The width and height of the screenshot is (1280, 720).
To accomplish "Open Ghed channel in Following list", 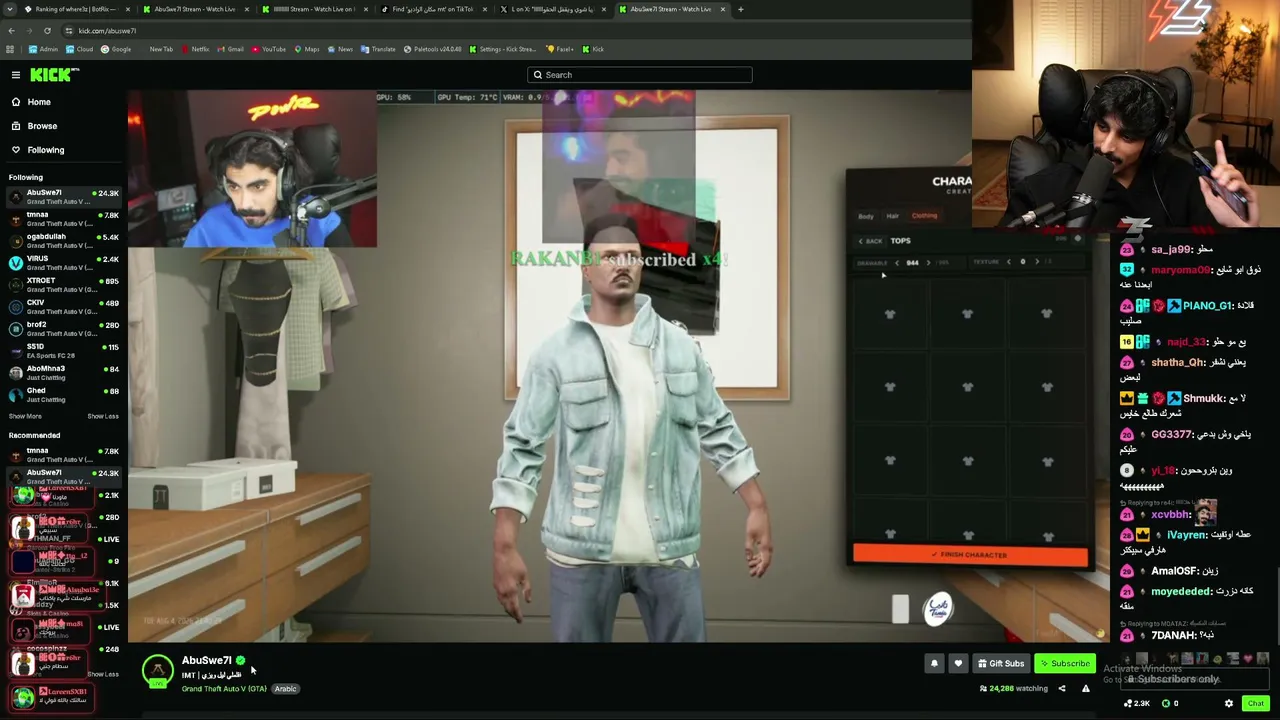I will click(64, 395).
